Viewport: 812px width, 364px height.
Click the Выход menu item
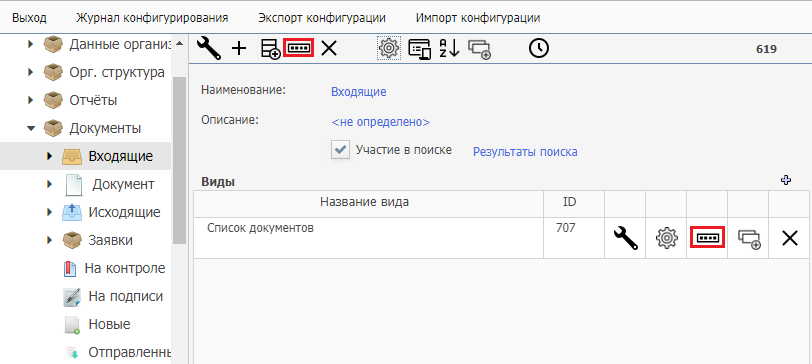[x=30, y=18]
